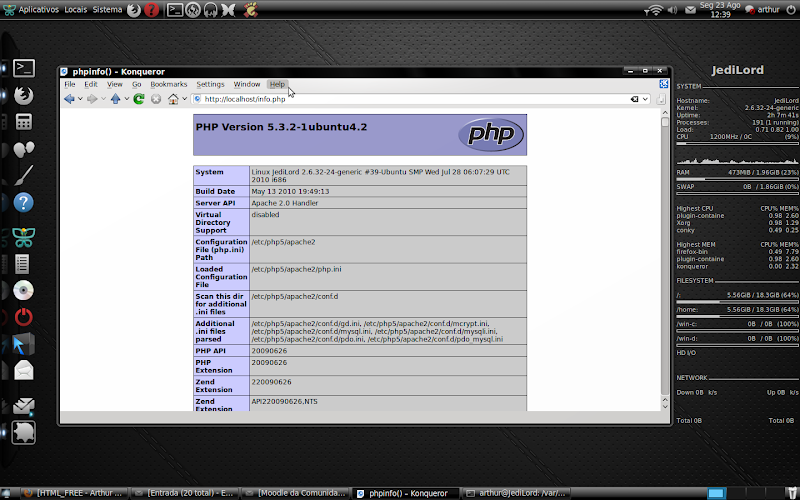
Task: Click the PHP logo on the page
Action: pos(491,134)
